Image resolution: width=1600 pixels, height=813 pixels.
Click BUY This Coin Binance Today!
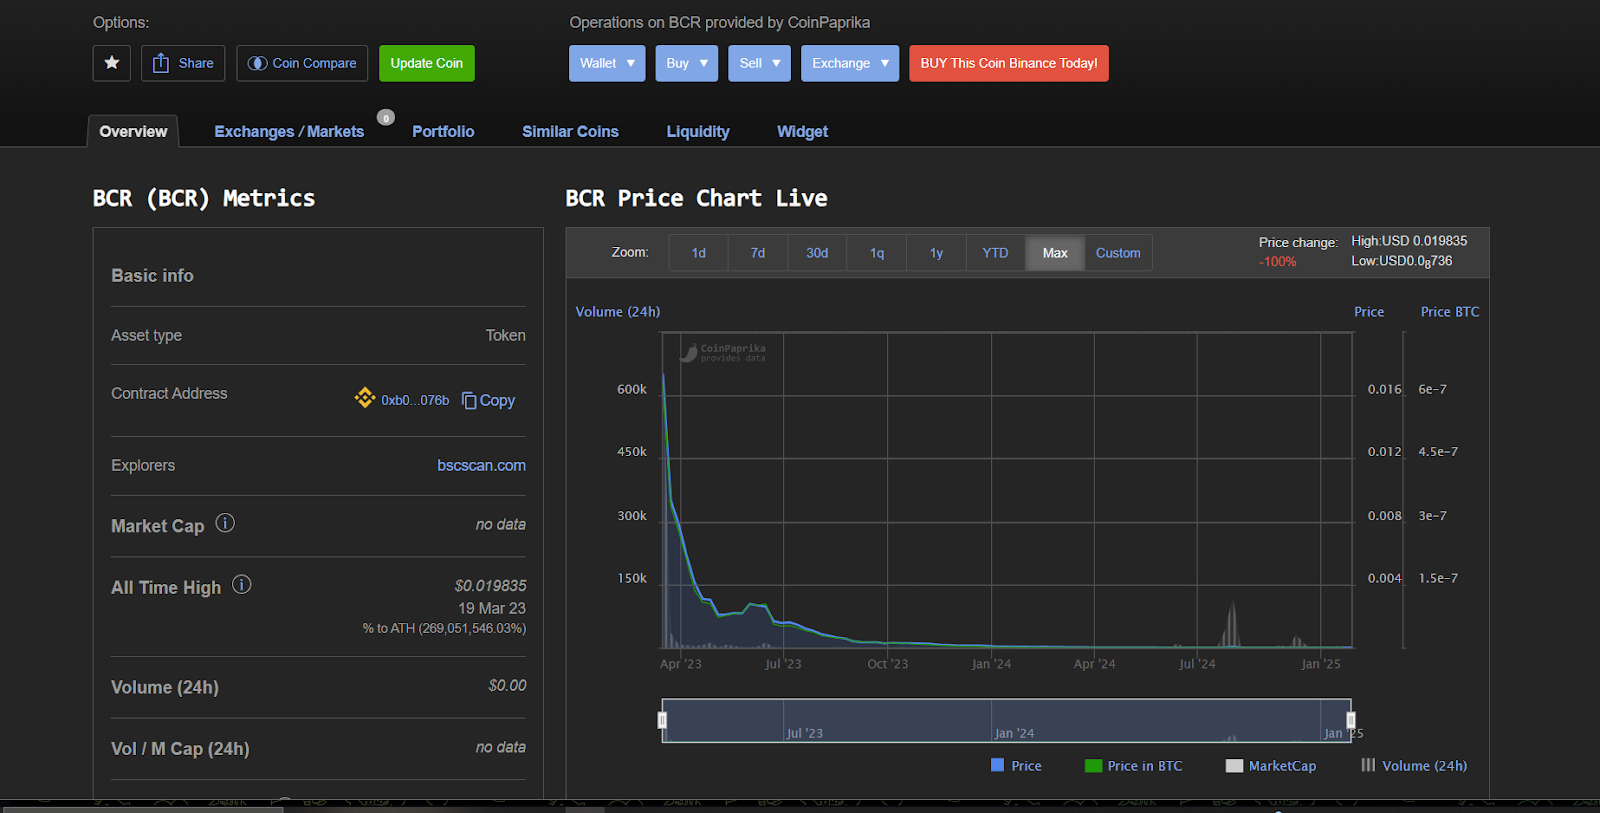[x=1009, y=63]
